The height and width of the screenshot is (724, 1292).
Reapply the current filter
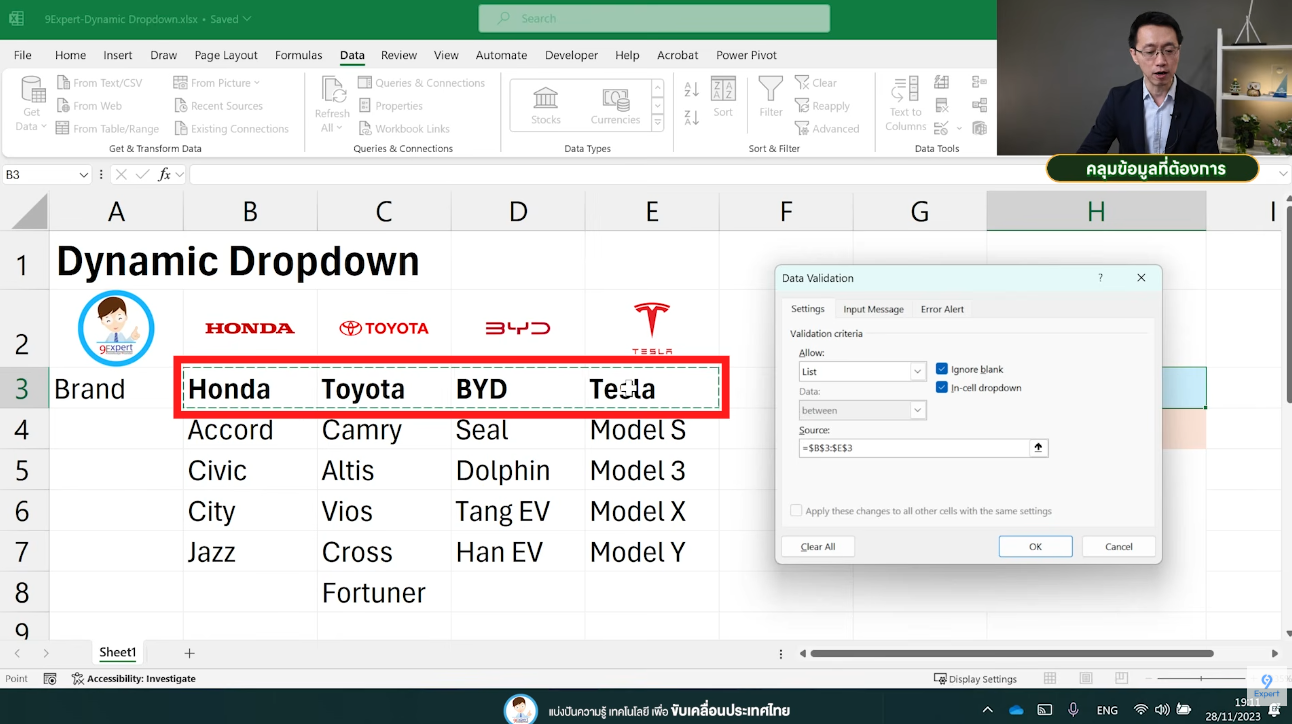point(822,106)
